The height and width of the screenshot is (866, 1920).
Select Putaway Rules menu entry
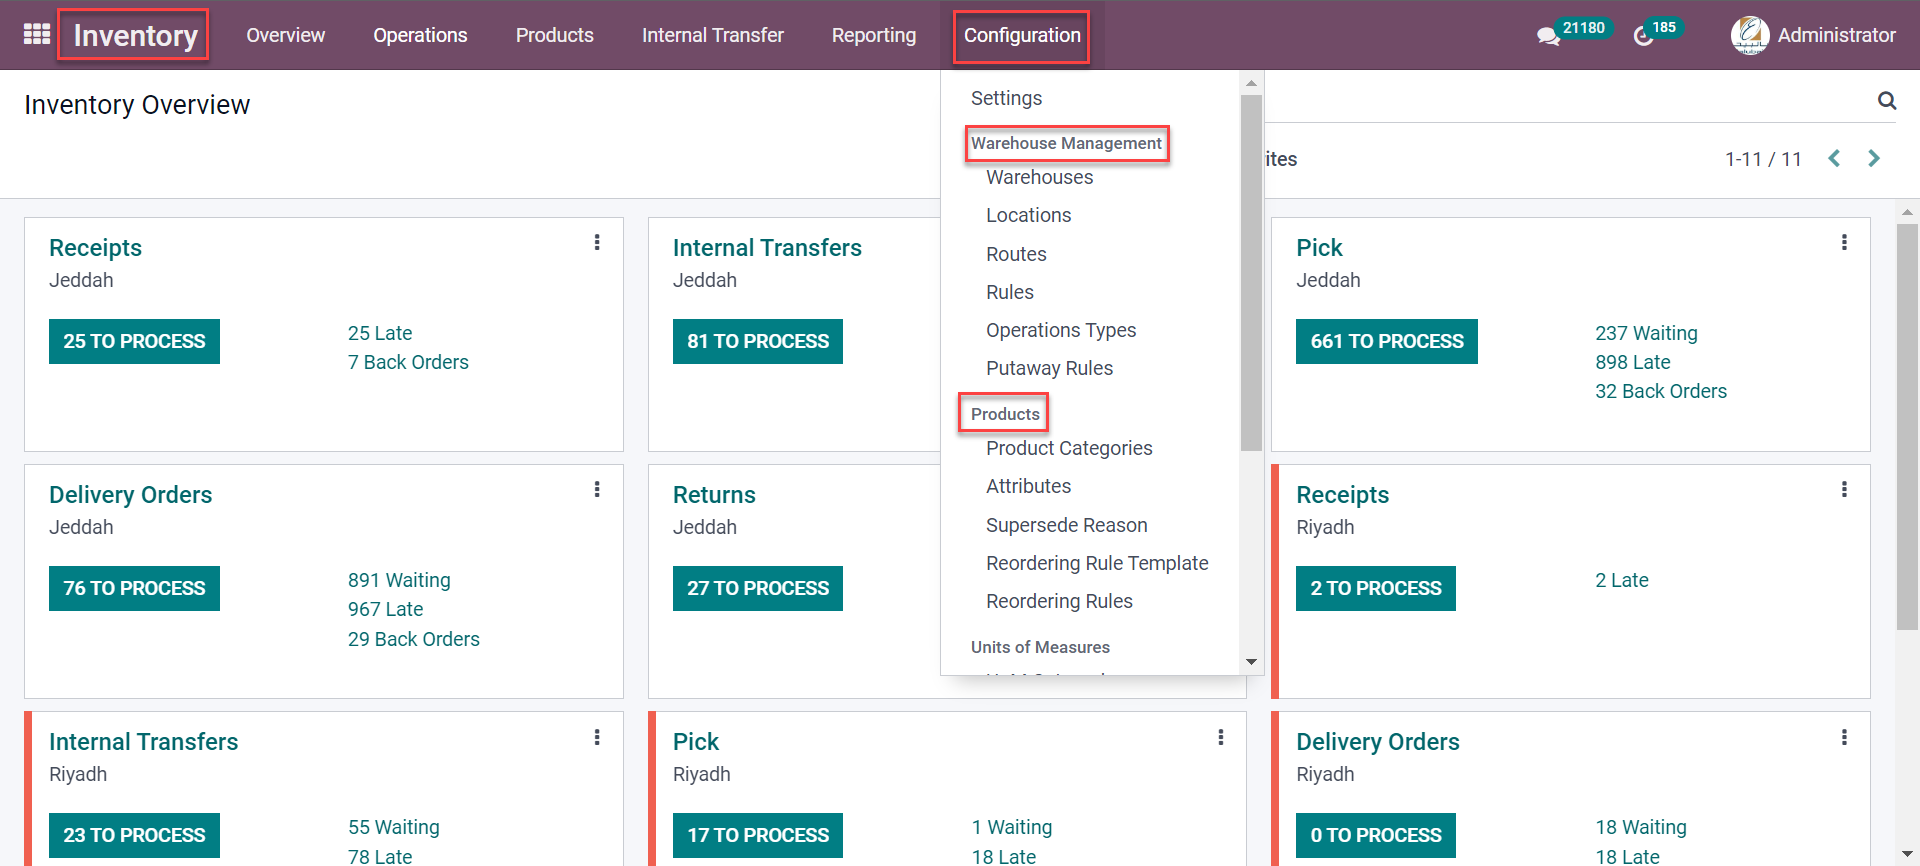tap(1049, 368)
